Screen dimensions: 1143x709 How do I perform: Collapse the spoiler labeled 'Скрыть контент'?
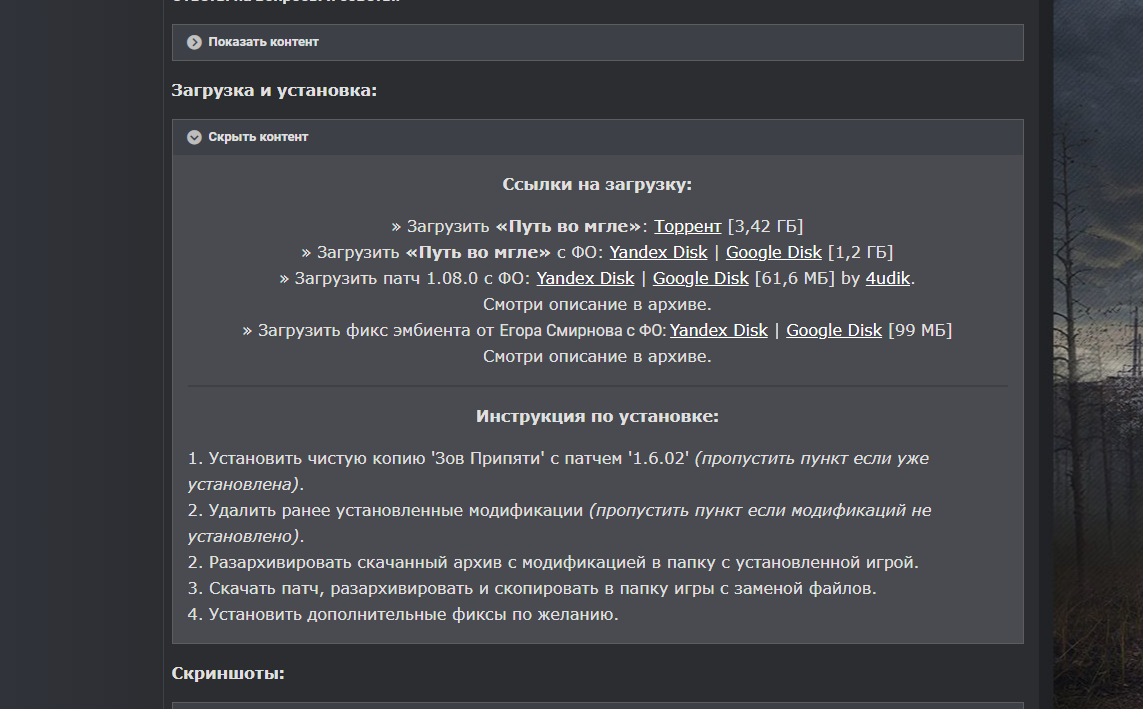coord(258,137)
